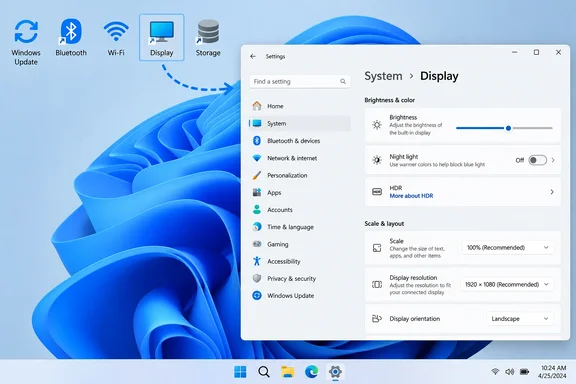Click System in the breadcrumb header
Viewport: 576px width, 384px height.
[383, 76]
